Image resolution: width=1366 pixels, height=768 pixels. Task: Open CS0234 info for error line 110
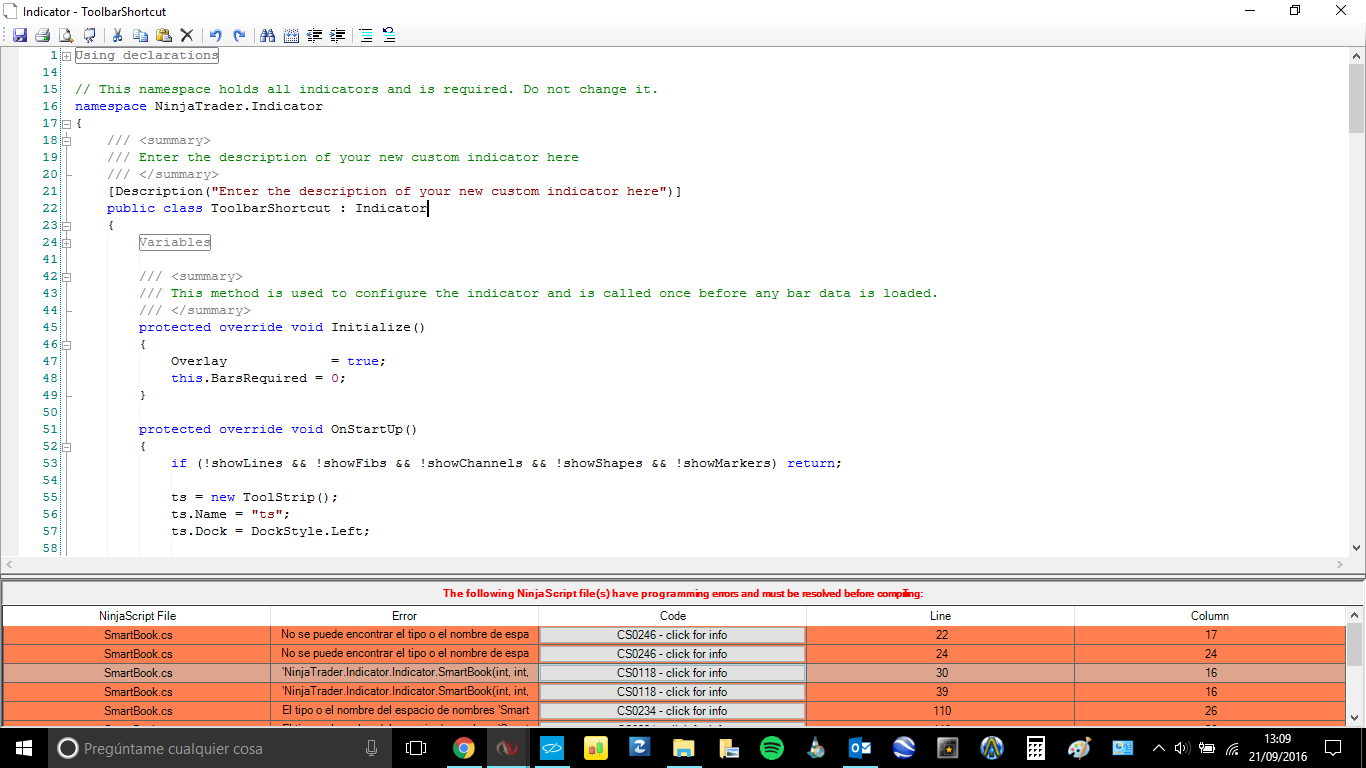(x=672, y=711)
